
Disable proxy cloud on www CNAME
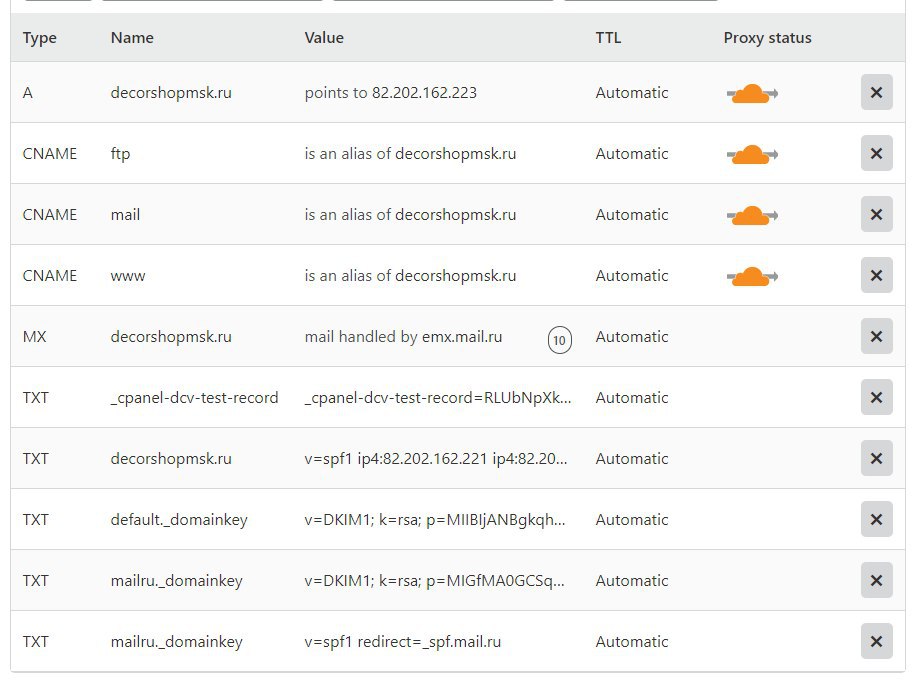pos(752,277)
